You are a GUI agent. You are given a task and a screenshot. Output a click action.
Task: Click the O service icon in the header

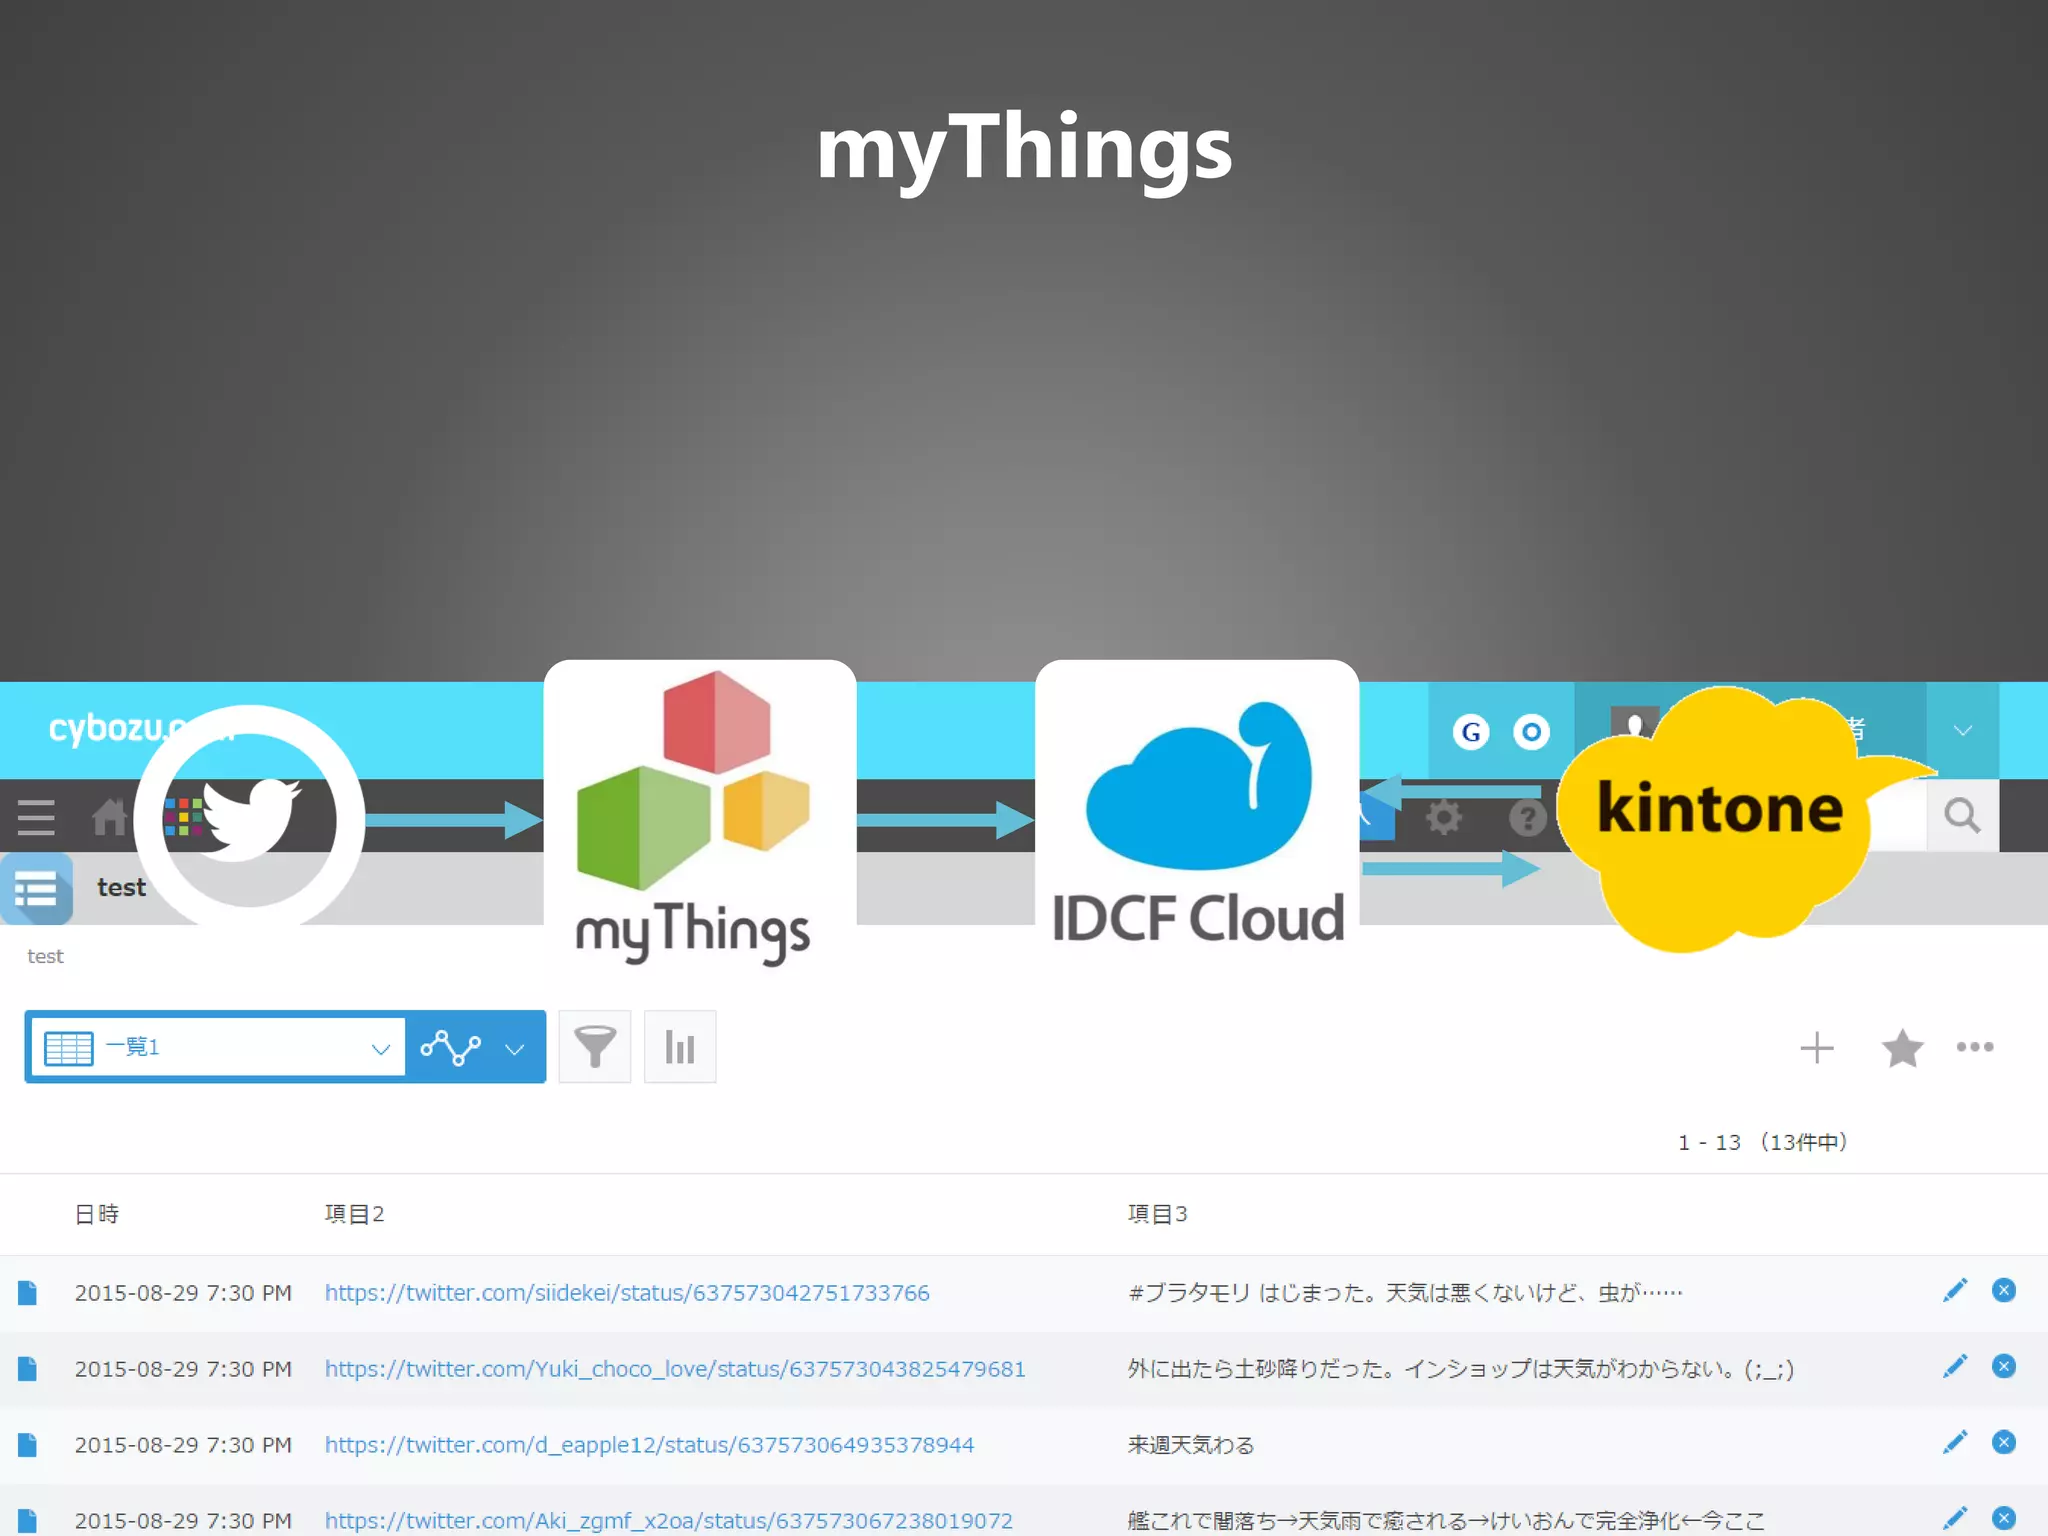tap(1531, 732)
